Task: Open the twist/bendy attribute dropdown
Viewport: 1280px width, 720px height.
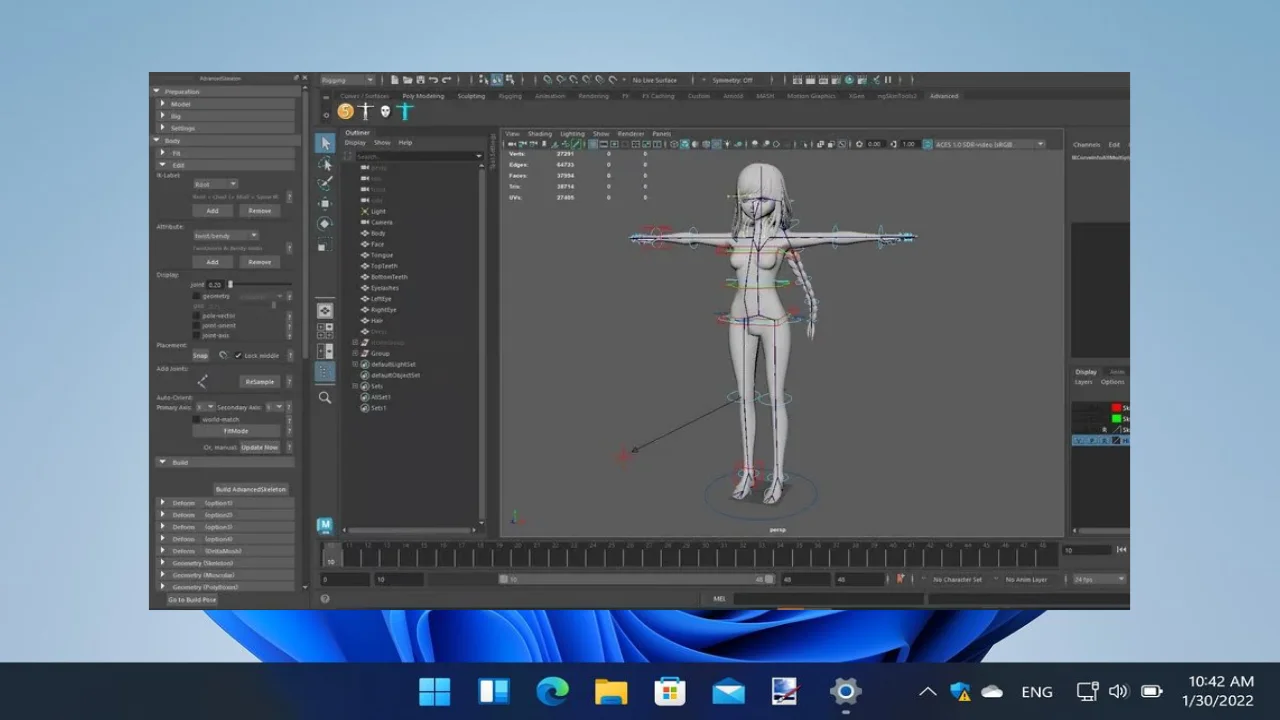Action: pos(225,236)
